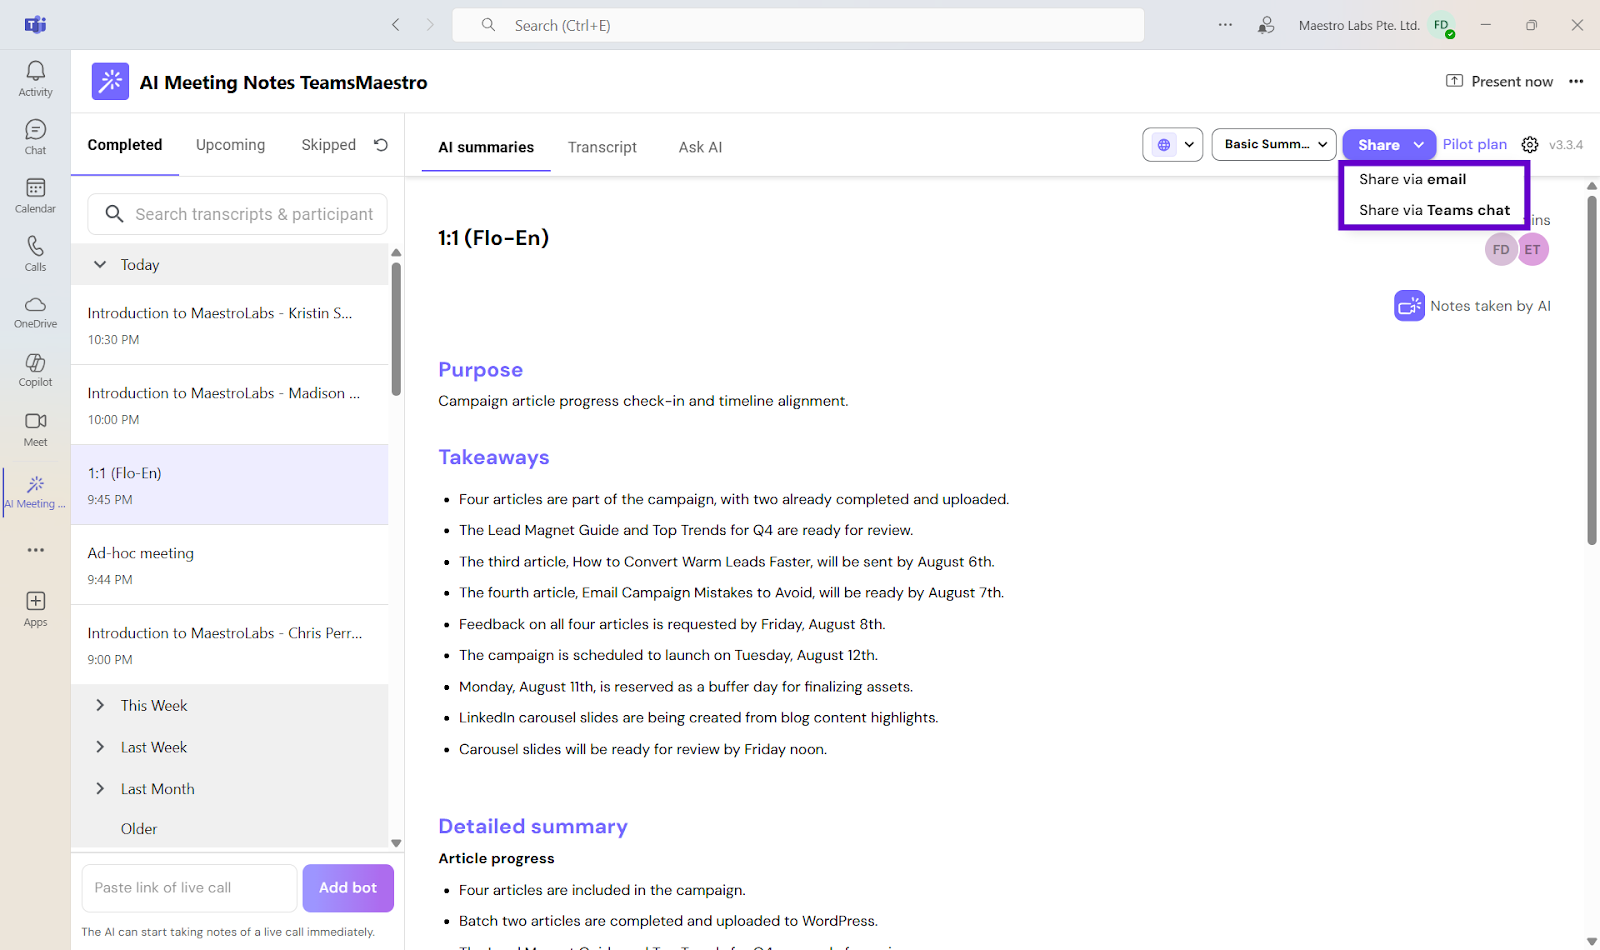Image resolution: width=1600 pixels, height=950 pixels.
Task: Click the Detailed summary heading
Action: (533, 826)
